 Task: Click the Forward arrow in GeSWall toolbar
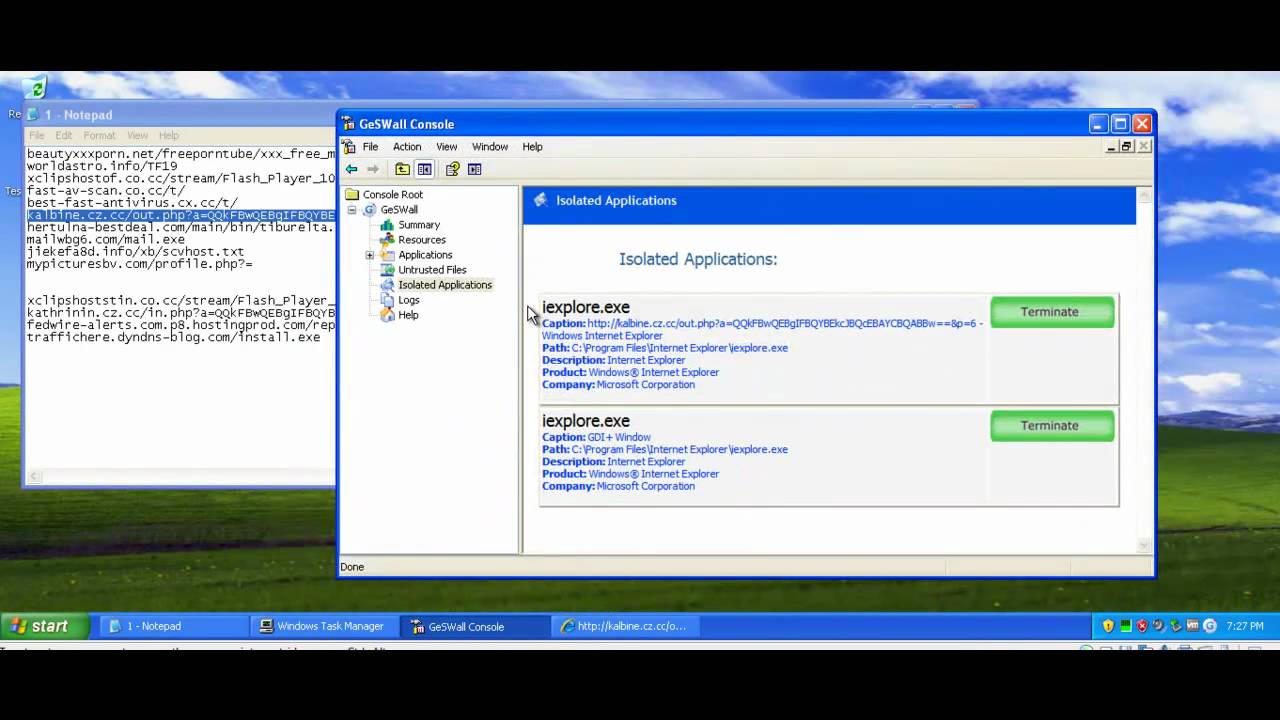[x=373, y=169]
